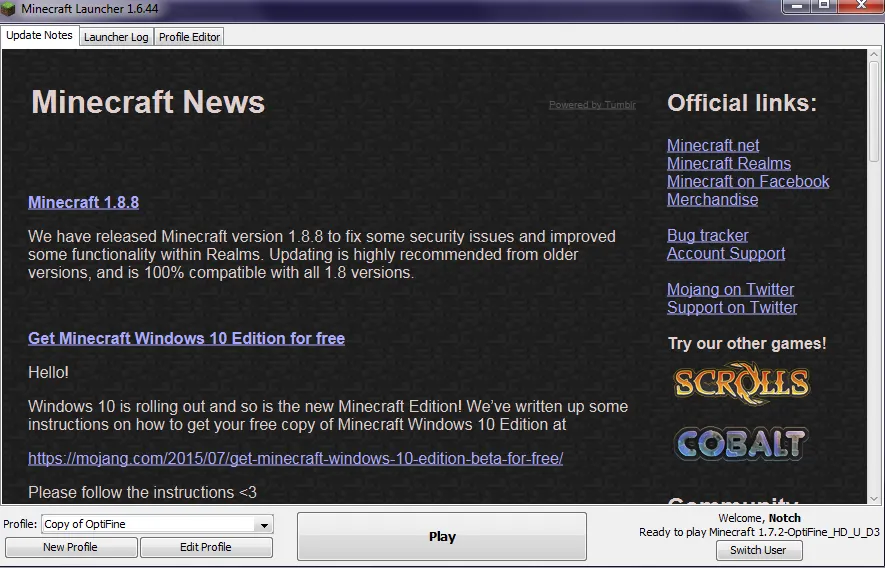Open the Scrolls game logo
This screenshot has height=568, width=885.
coord(742,383)
